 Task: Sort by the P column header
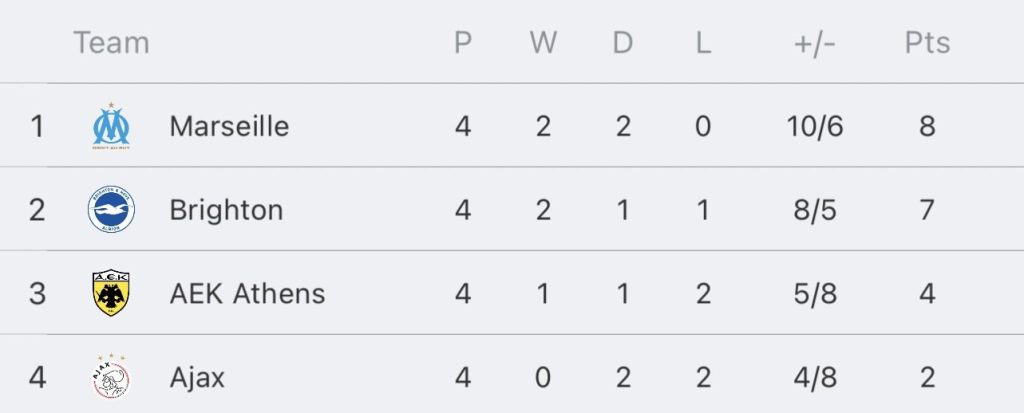pos(462,42)
